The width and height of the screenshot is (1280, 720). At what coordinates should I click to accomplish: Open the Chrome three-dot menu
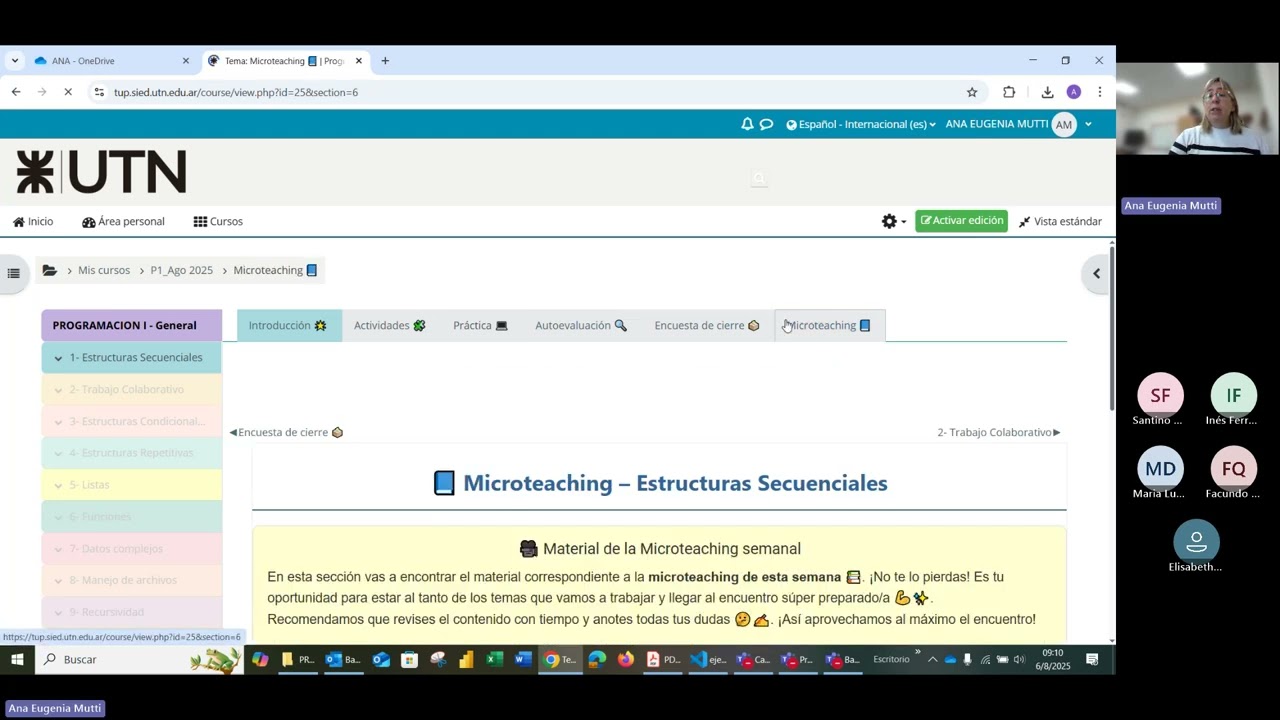[x=1100, y=92]
